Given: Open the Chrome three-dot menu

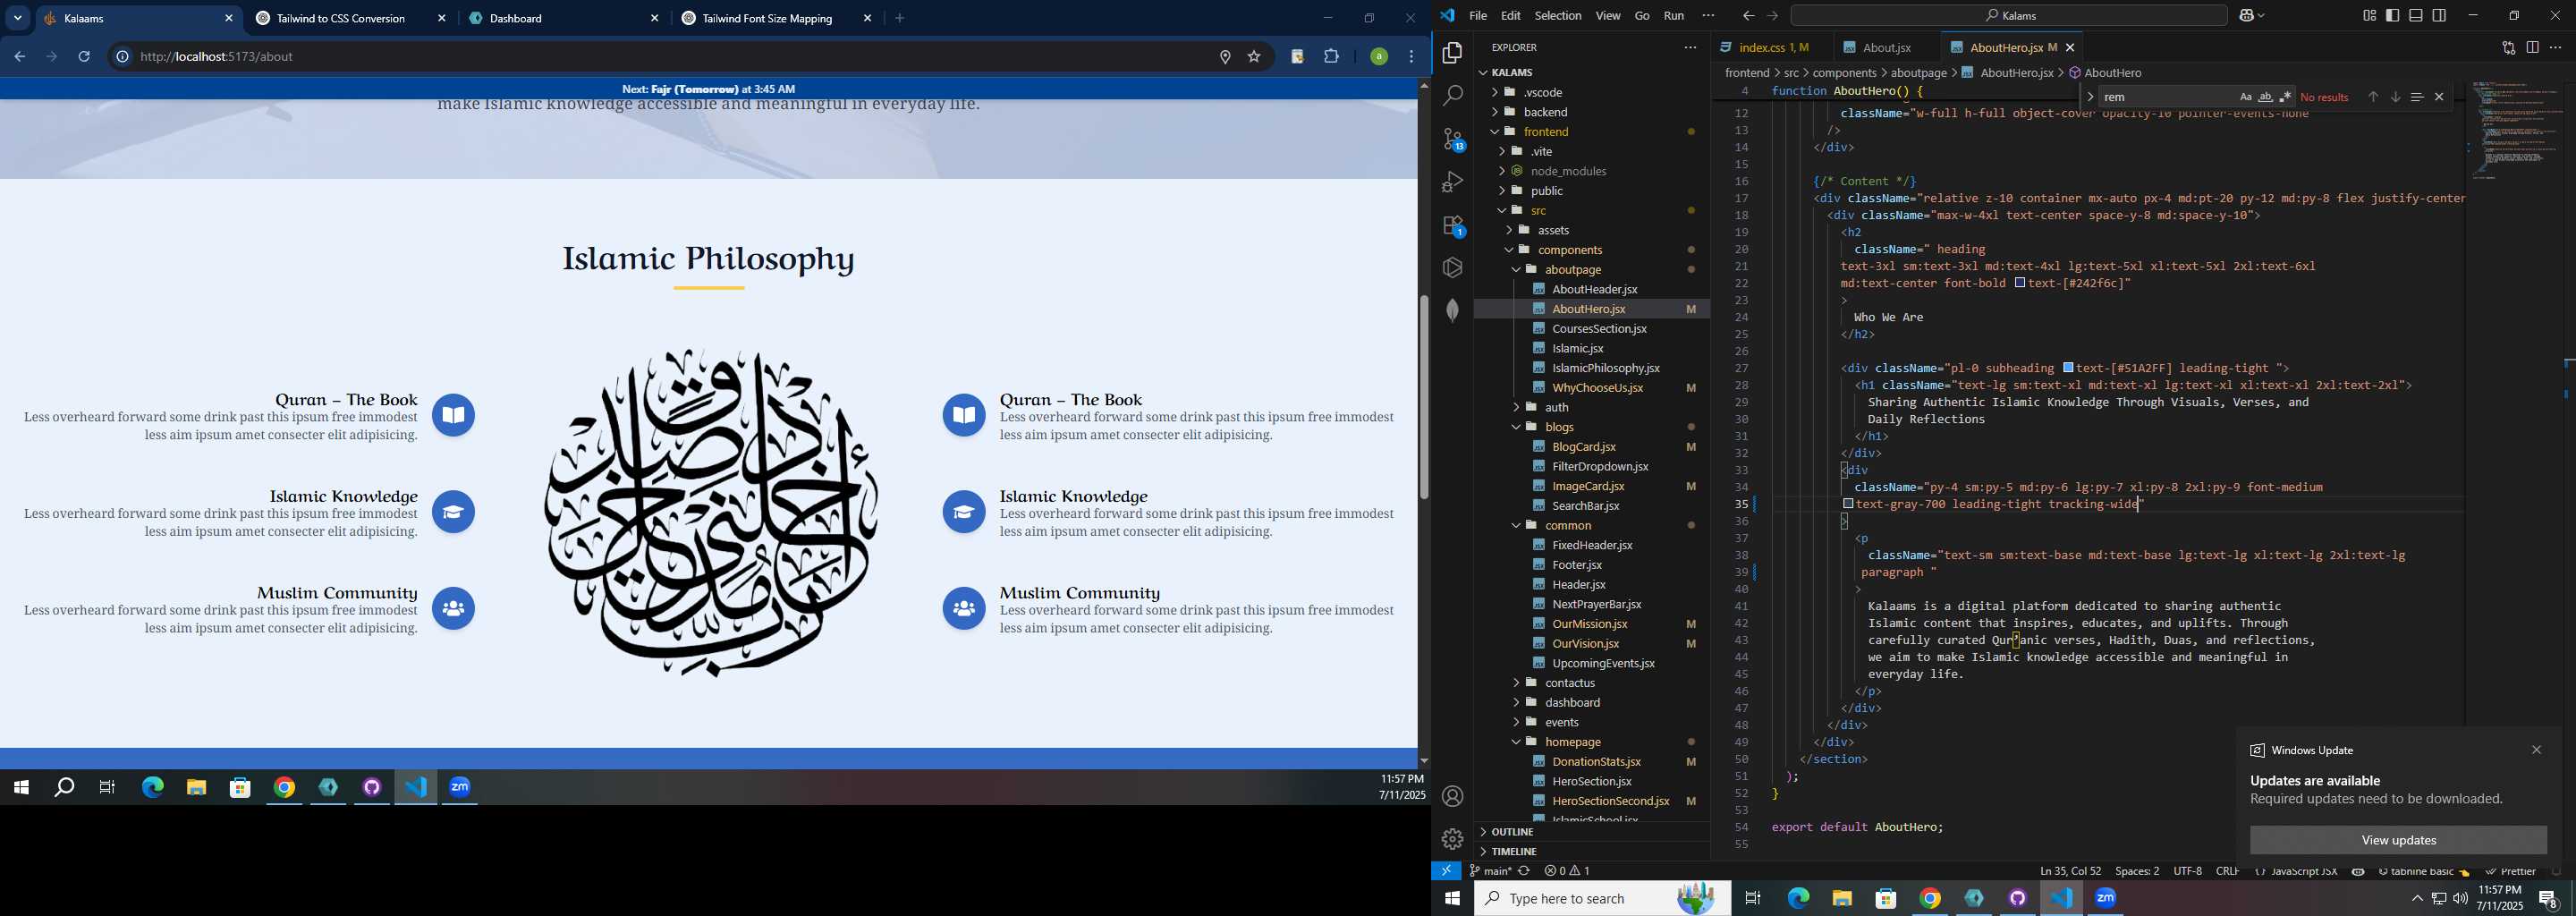Looking at the screenshot, I should [x=1412, y=57].
